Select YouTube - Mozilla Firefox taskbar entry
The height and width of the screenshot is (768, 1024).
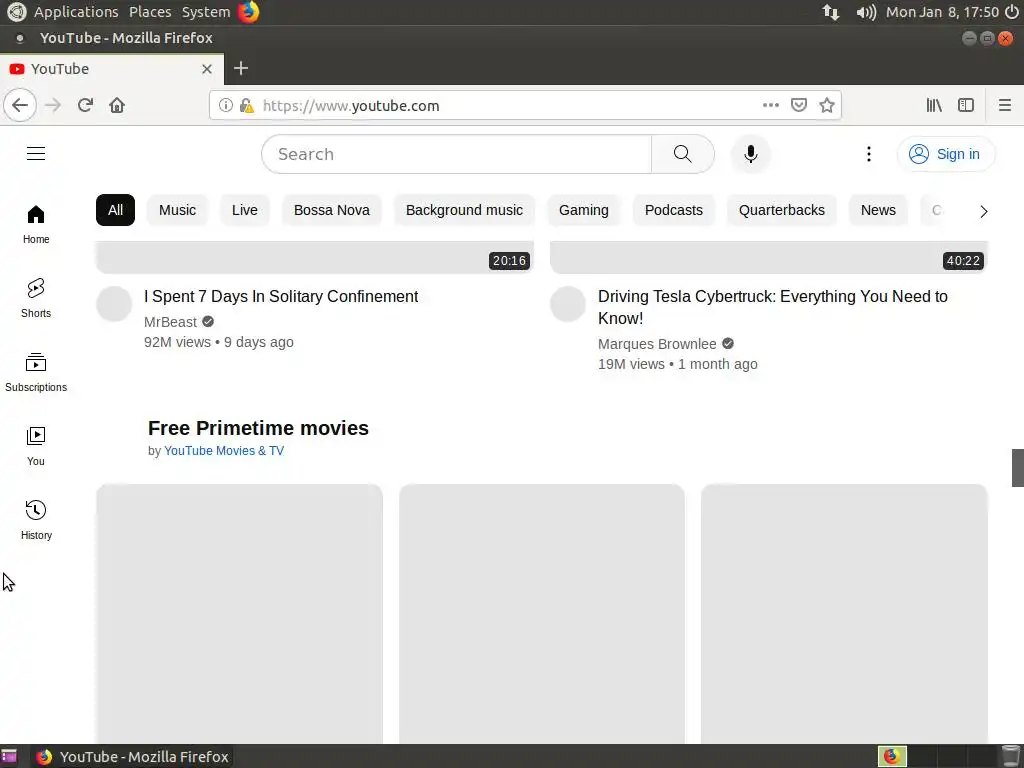click(133, 757)
